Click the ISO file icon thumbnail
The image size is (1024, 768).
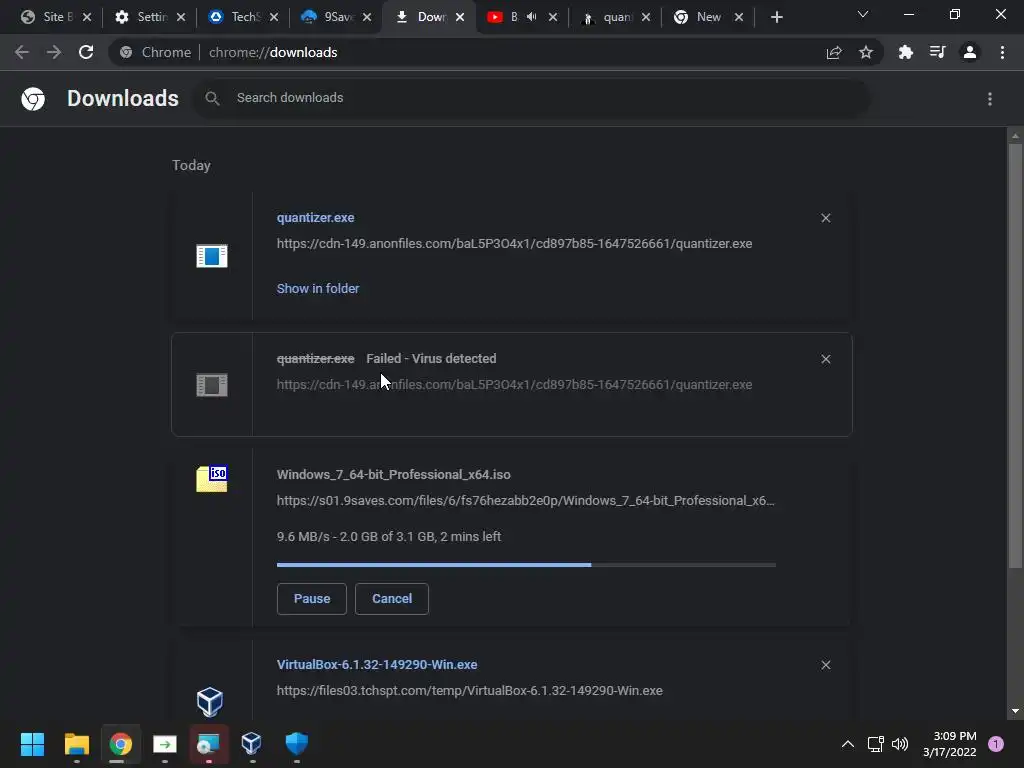pos(212,479)
